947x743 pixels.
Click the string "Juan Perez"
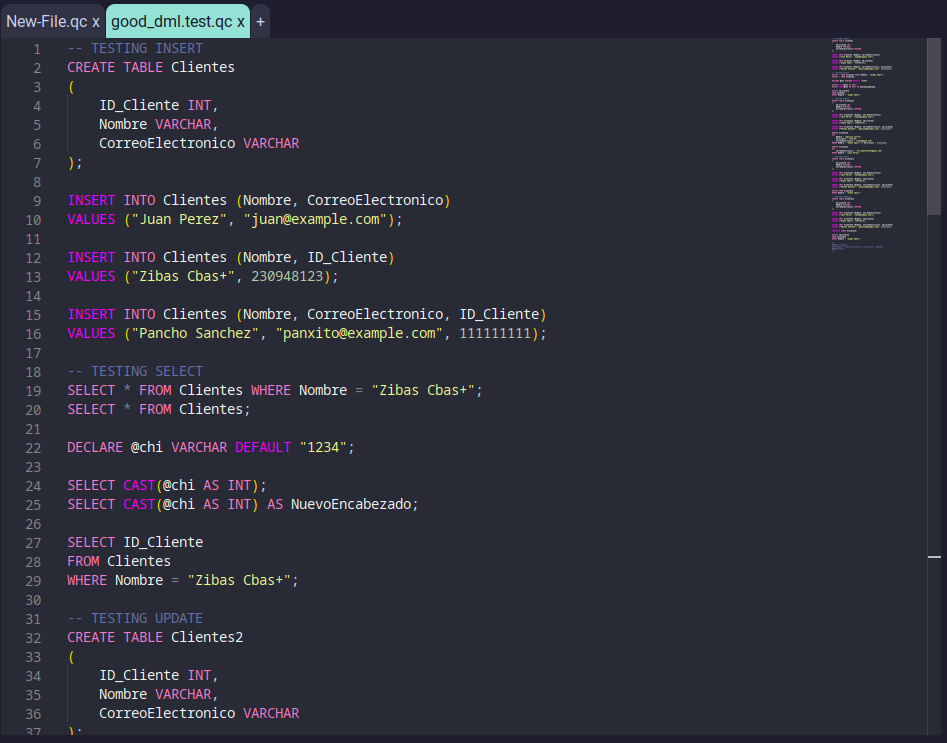pos(179,219)
